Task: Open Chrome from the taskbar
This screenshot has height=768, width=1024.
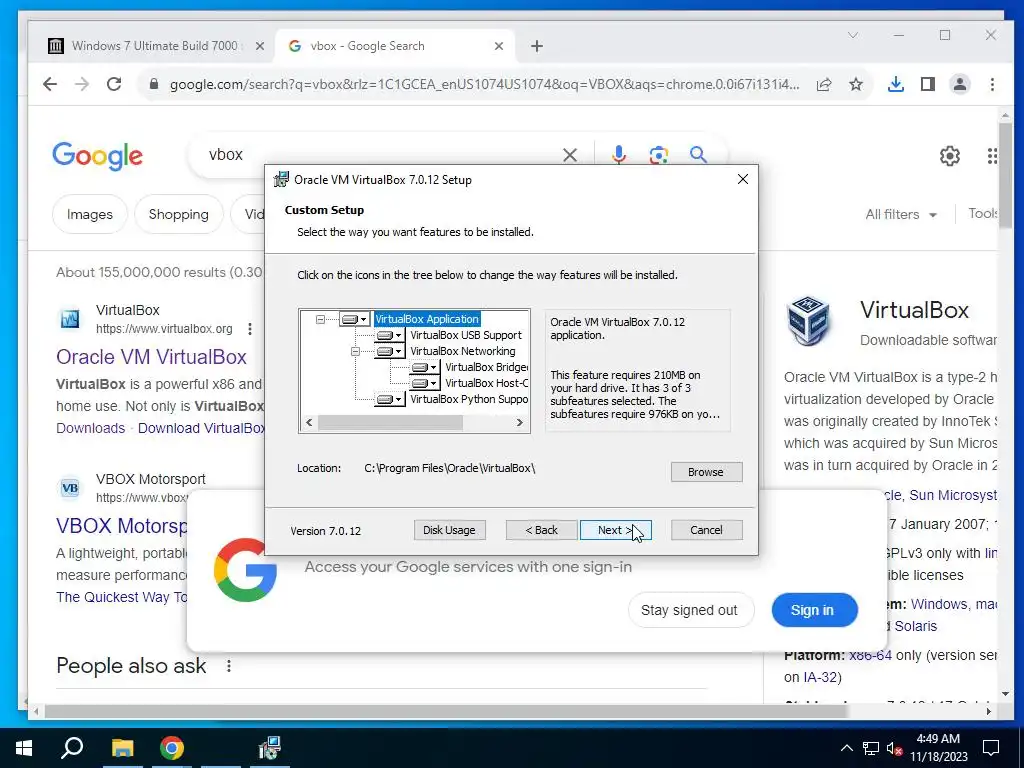Action: click(172, 748)
